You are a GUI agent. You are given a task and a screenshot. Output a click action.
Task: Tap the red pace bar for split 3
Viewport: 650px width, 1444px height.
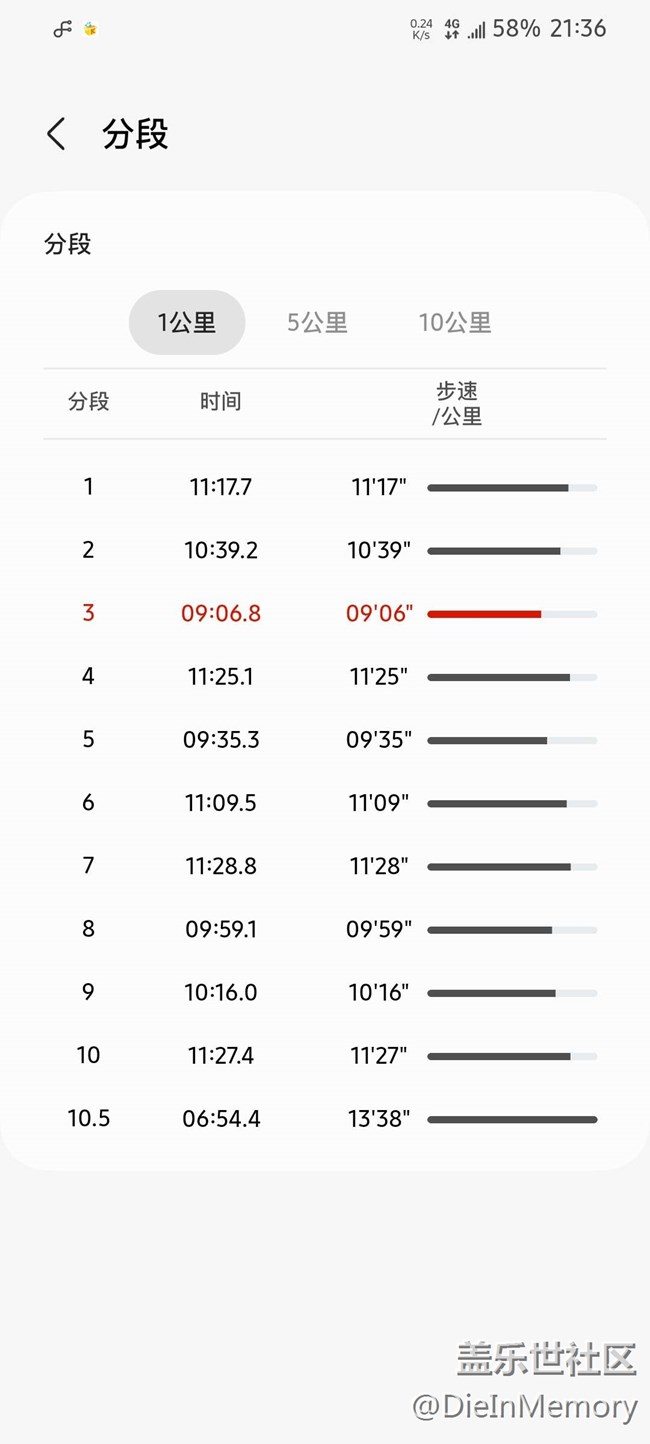485,614
